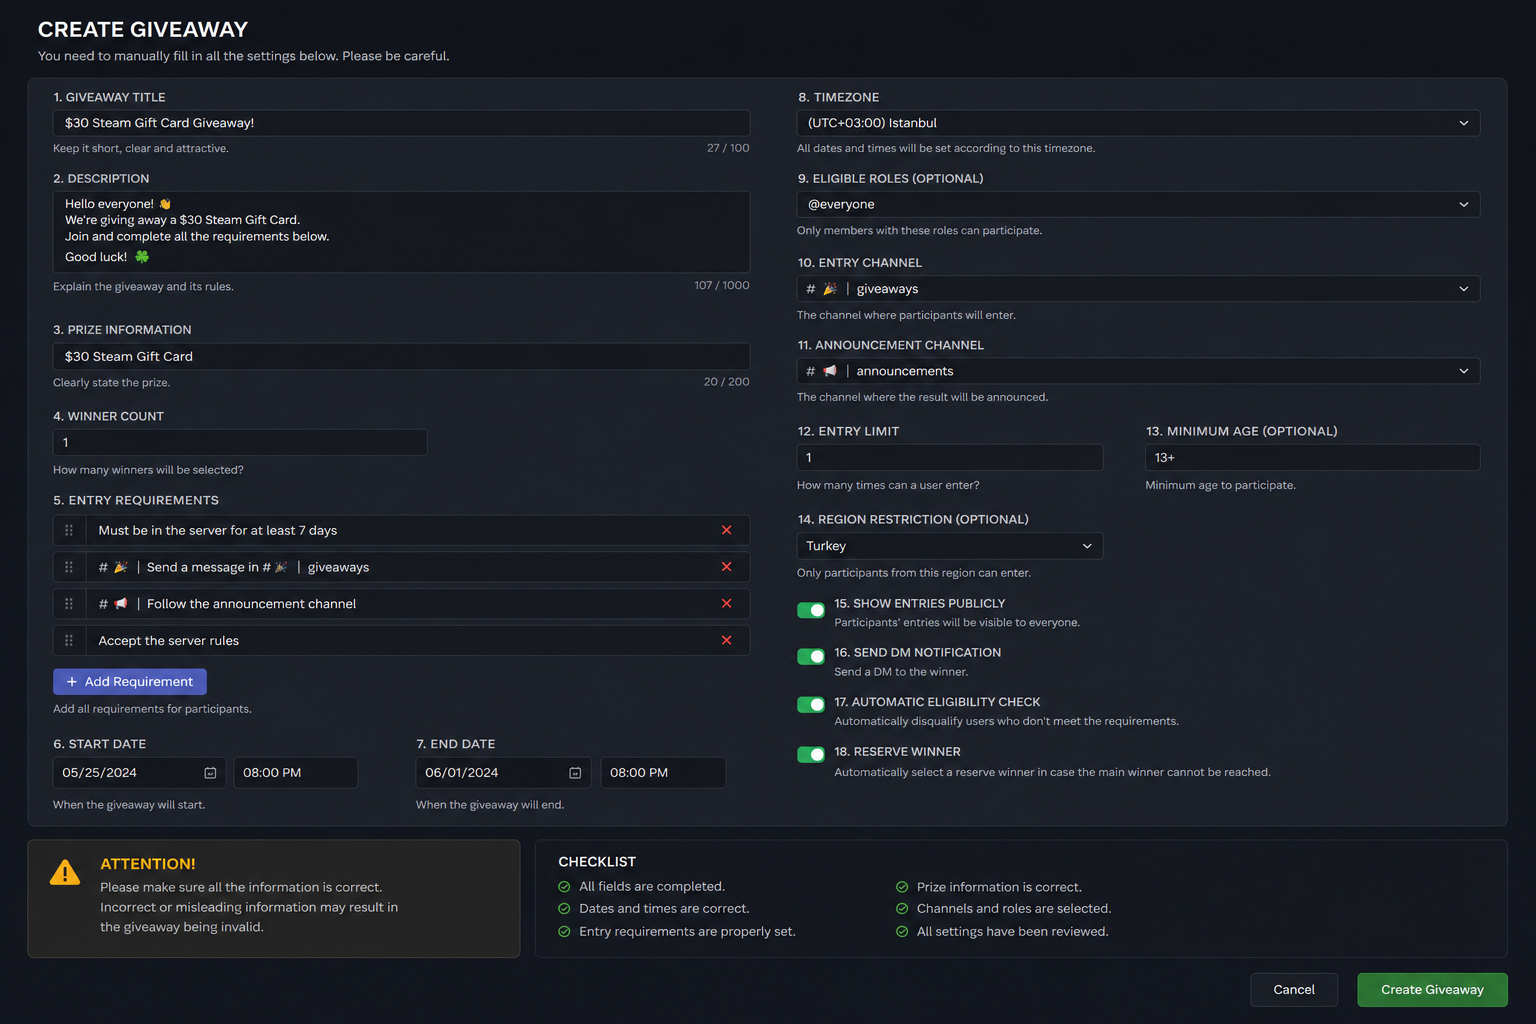The width and height of the screenshot is (1536, 1024).
Task: Open the Timezone dropdown
Action: tap(1138, 123)
